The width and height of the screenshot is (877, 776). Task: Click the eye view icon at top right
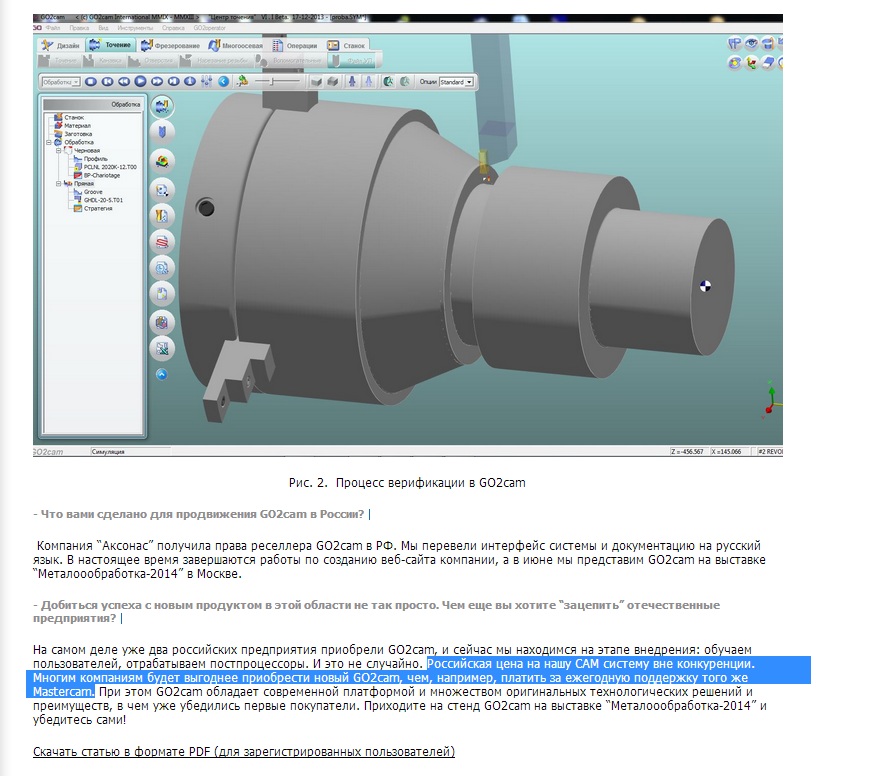tap(752, 43)
